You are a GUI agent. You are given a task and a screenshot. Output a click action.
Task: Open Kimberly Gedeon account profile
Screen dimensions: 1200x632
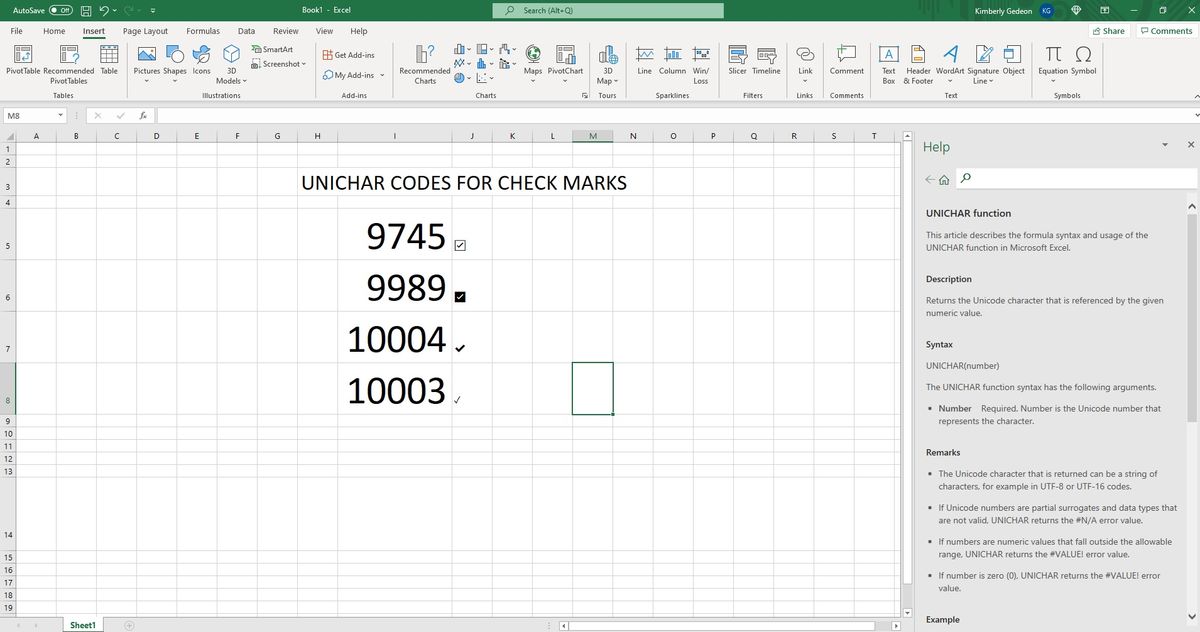coord(1012,10)
